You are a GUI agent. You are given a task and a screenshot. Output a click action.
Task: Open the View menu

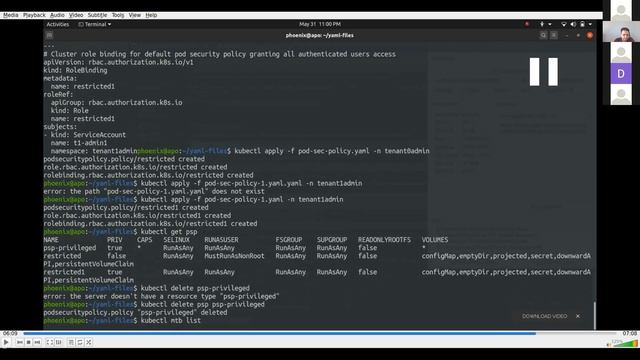coord(135,15)
